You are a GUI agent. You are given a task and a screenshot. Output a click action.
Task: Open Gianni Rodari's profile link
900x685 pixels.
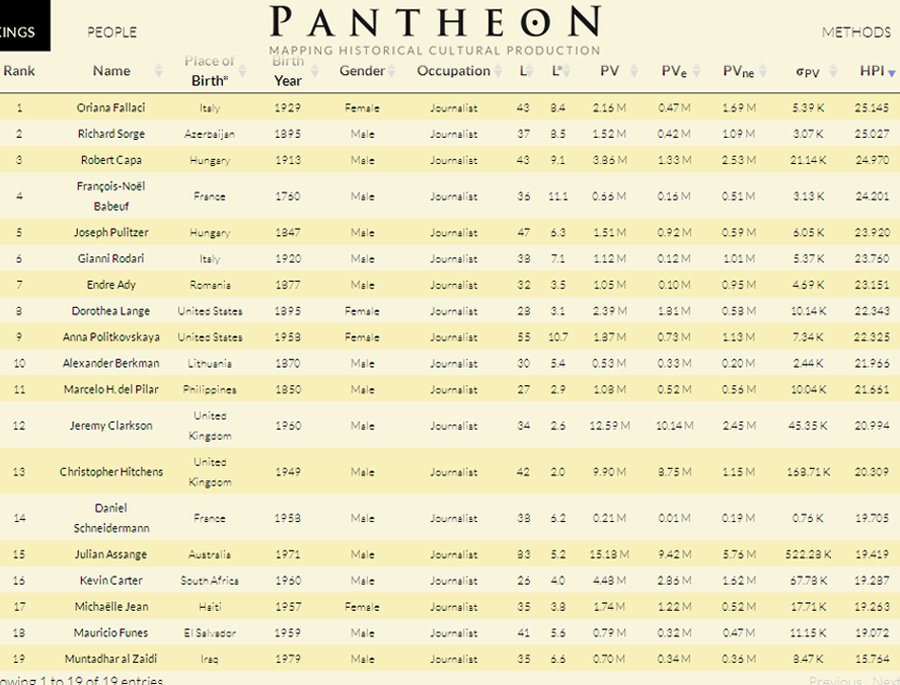point(111,258)
